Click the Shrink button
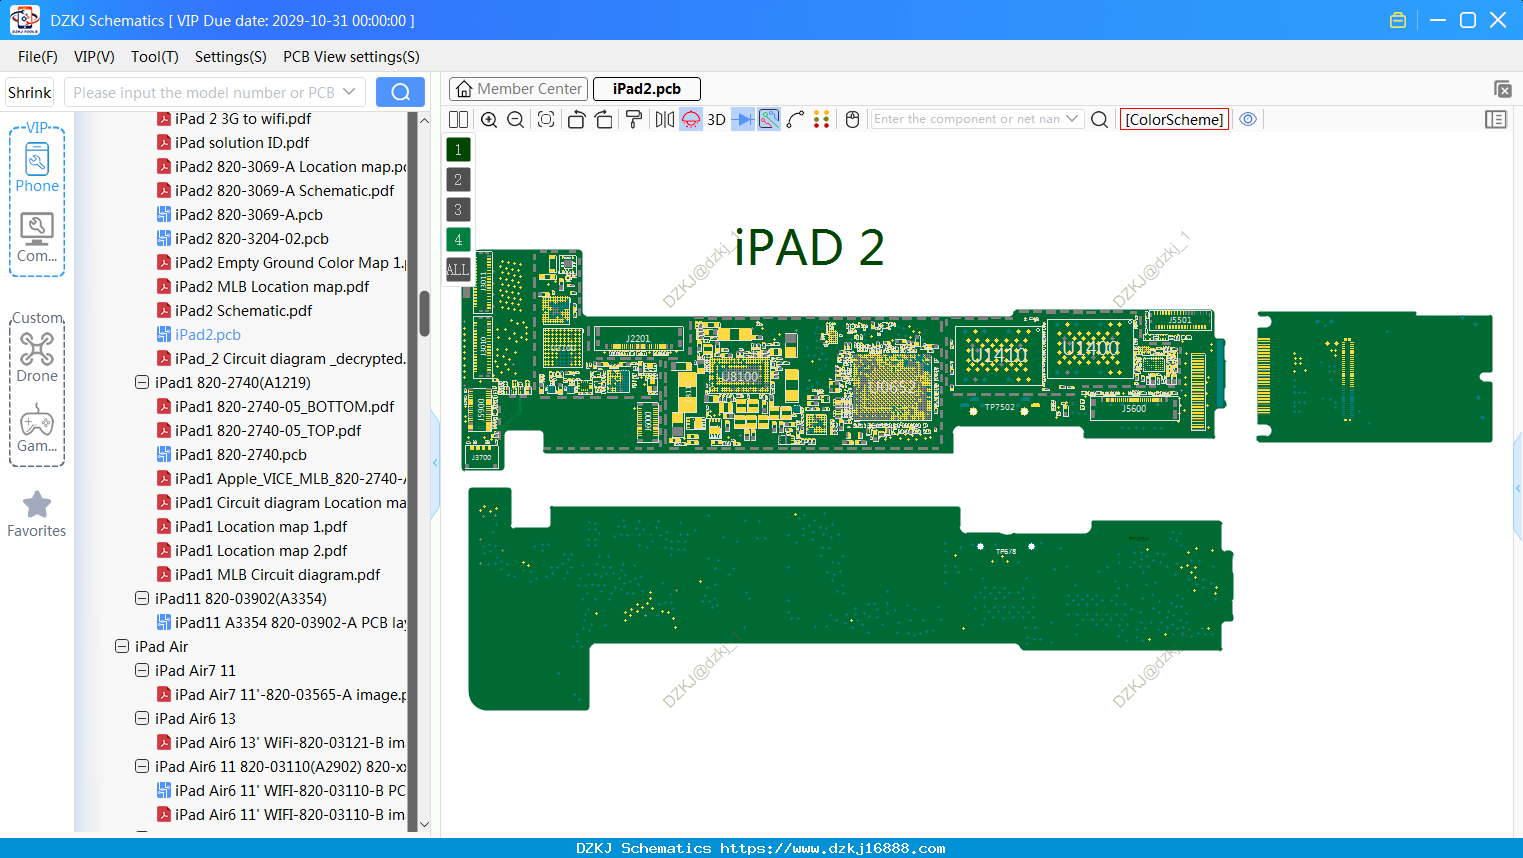The height and width of the screenshot is (858, 1523). (30, 92)
